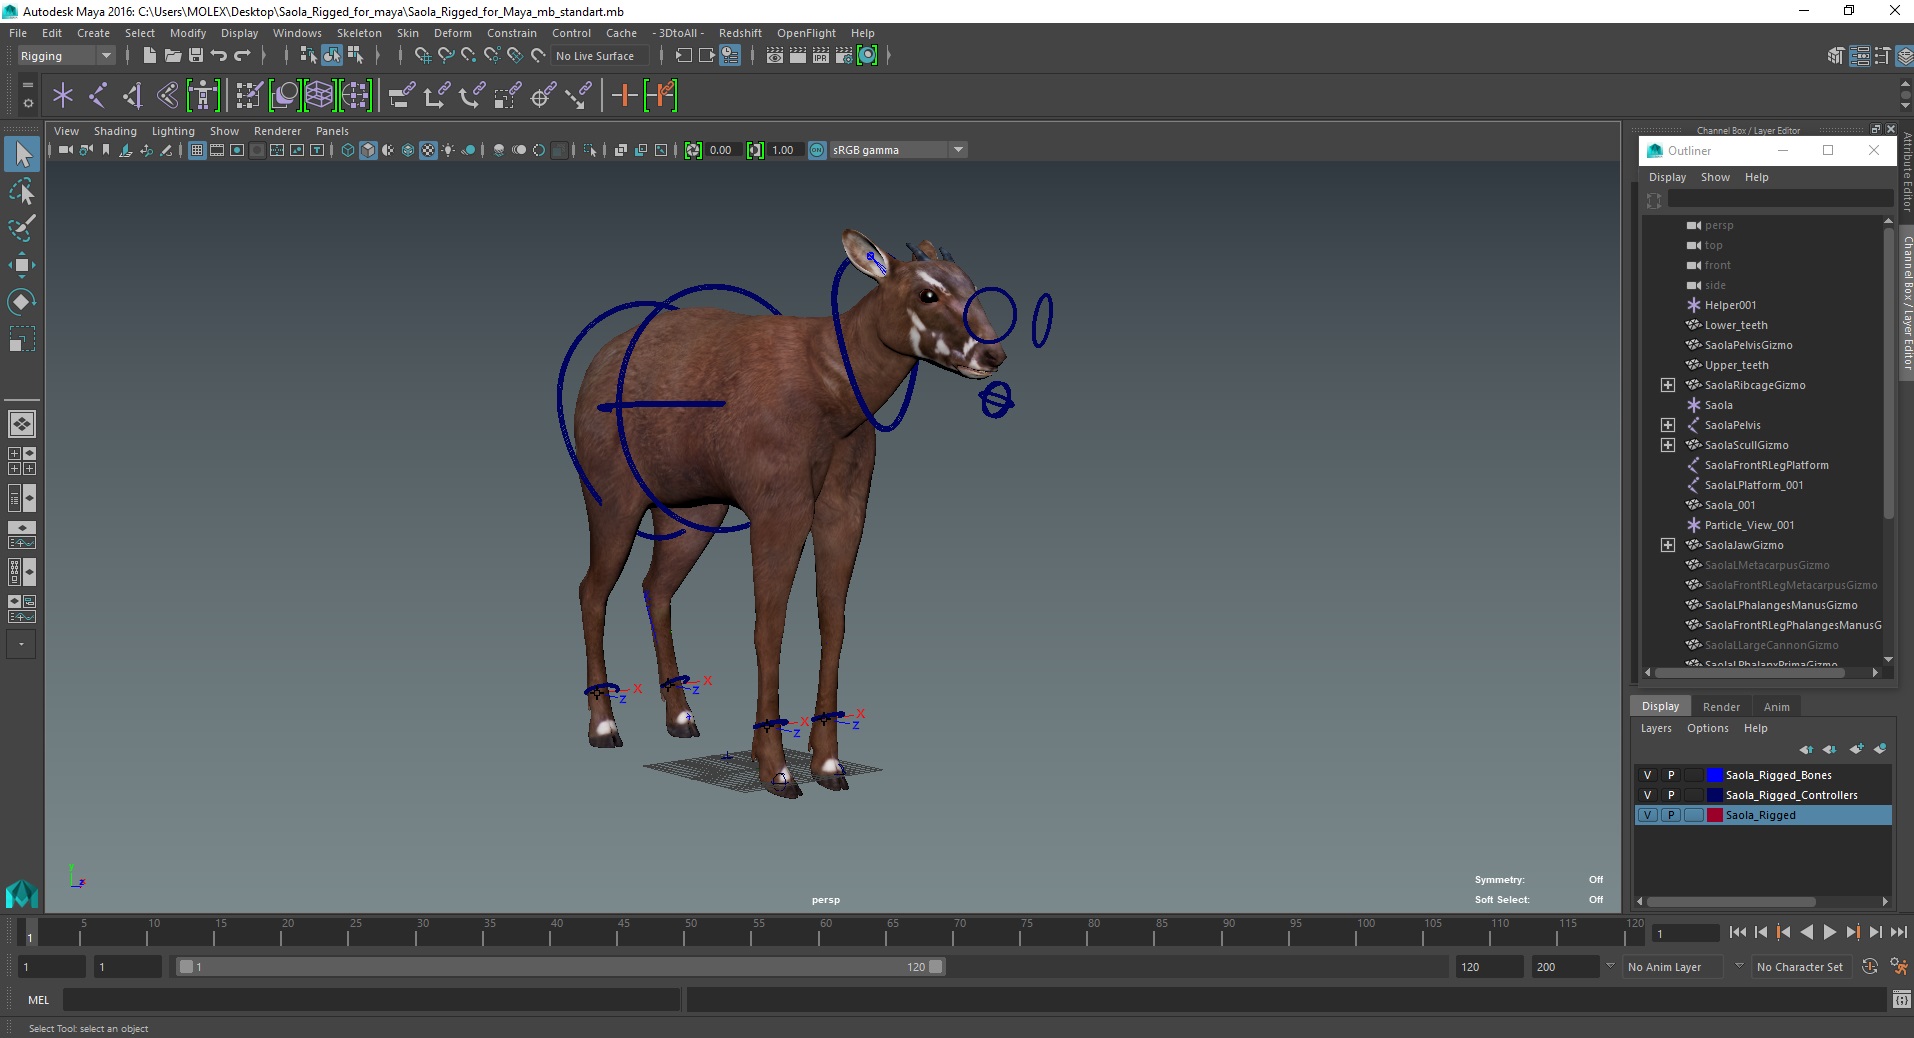Go to start of playback range
The height and width of the screenshot is (1038, 1914).
1737,932
